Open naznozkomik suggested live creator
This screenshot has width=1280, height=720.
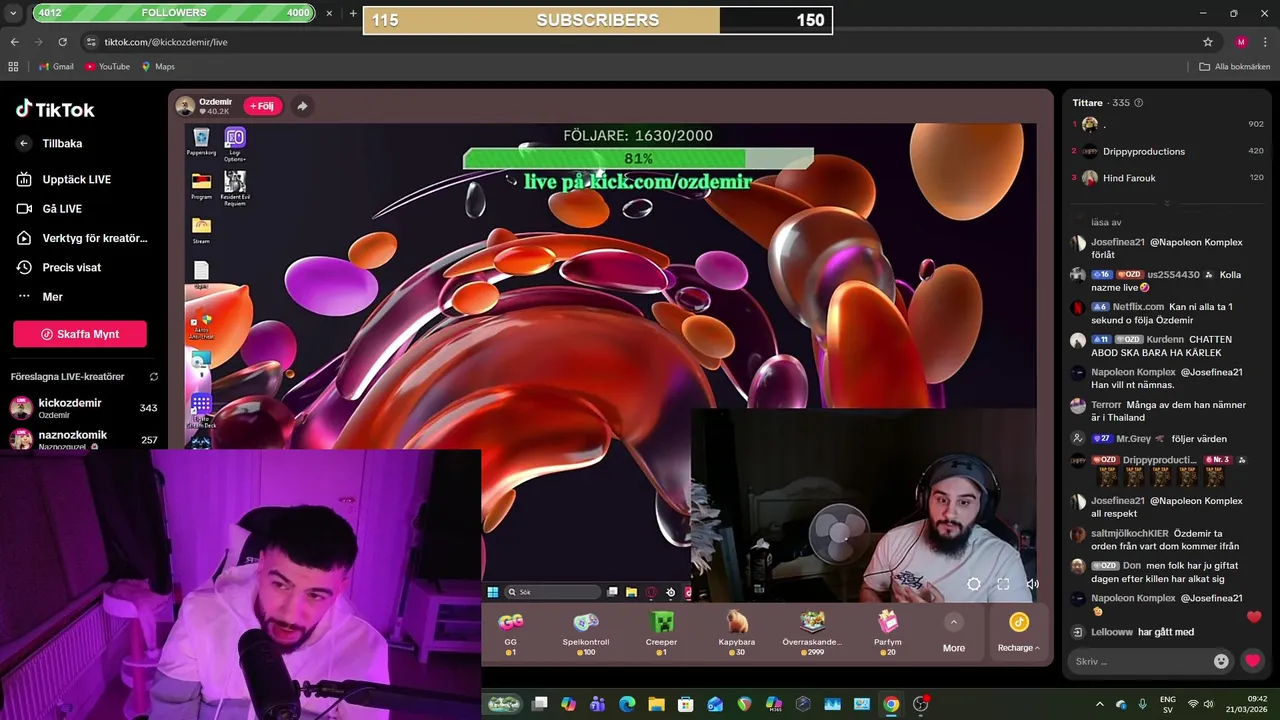tap(84, 438)
